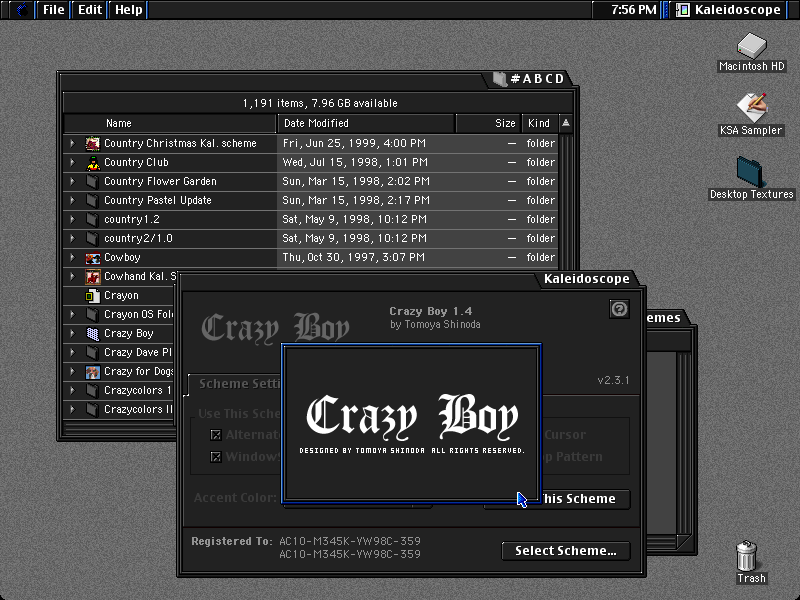
Task: Select the Cowboy folder icon
Action: coord(92,257)
